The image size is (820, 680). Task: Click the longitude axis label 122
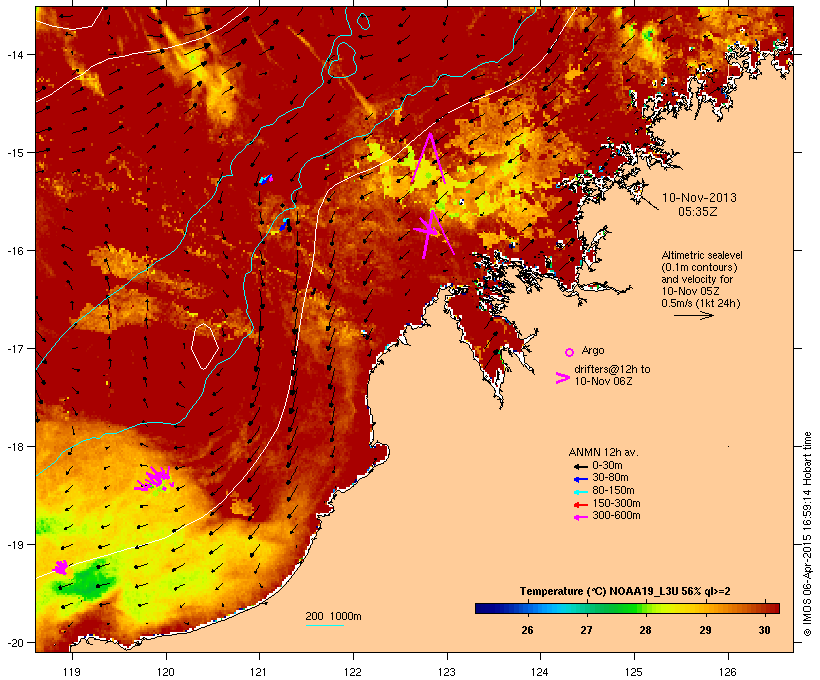click(353, 672)
